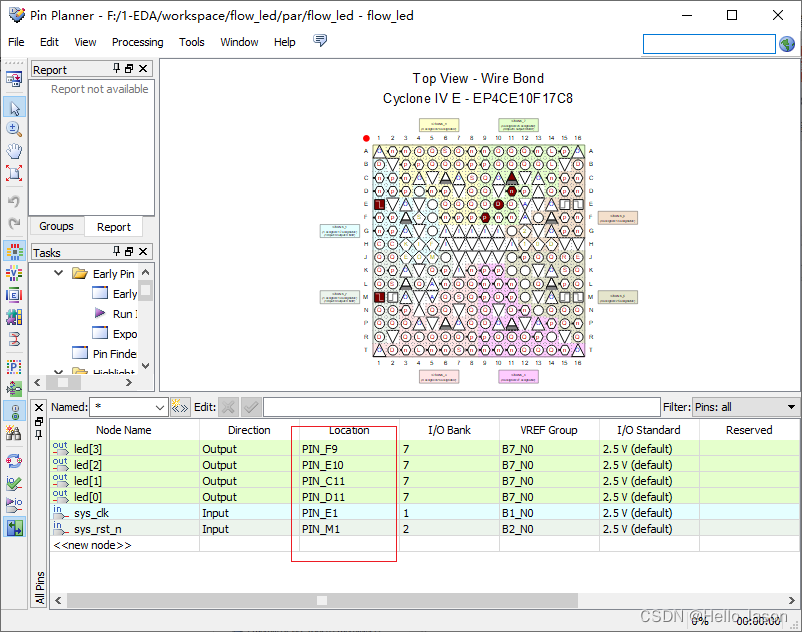This screenshot has height=632, width=802.
Task: Toggle the two-circle pin icon in sidebar
Action: tap(14, 411)
